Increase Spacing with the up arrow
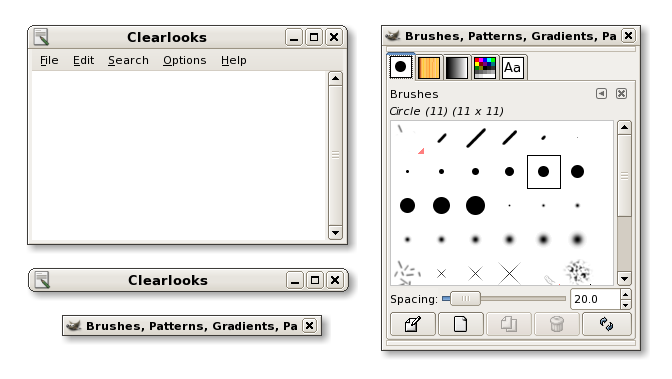672x379 pixels. 626,294
